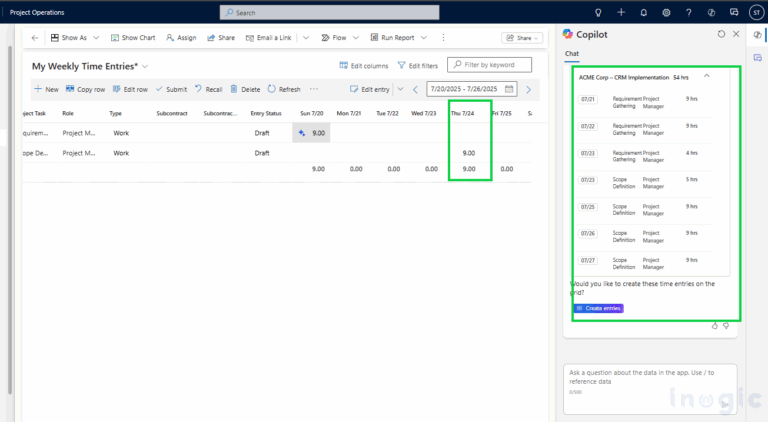Click Edit columns
This screenshot has width=768, height=422.
[364, 66]
